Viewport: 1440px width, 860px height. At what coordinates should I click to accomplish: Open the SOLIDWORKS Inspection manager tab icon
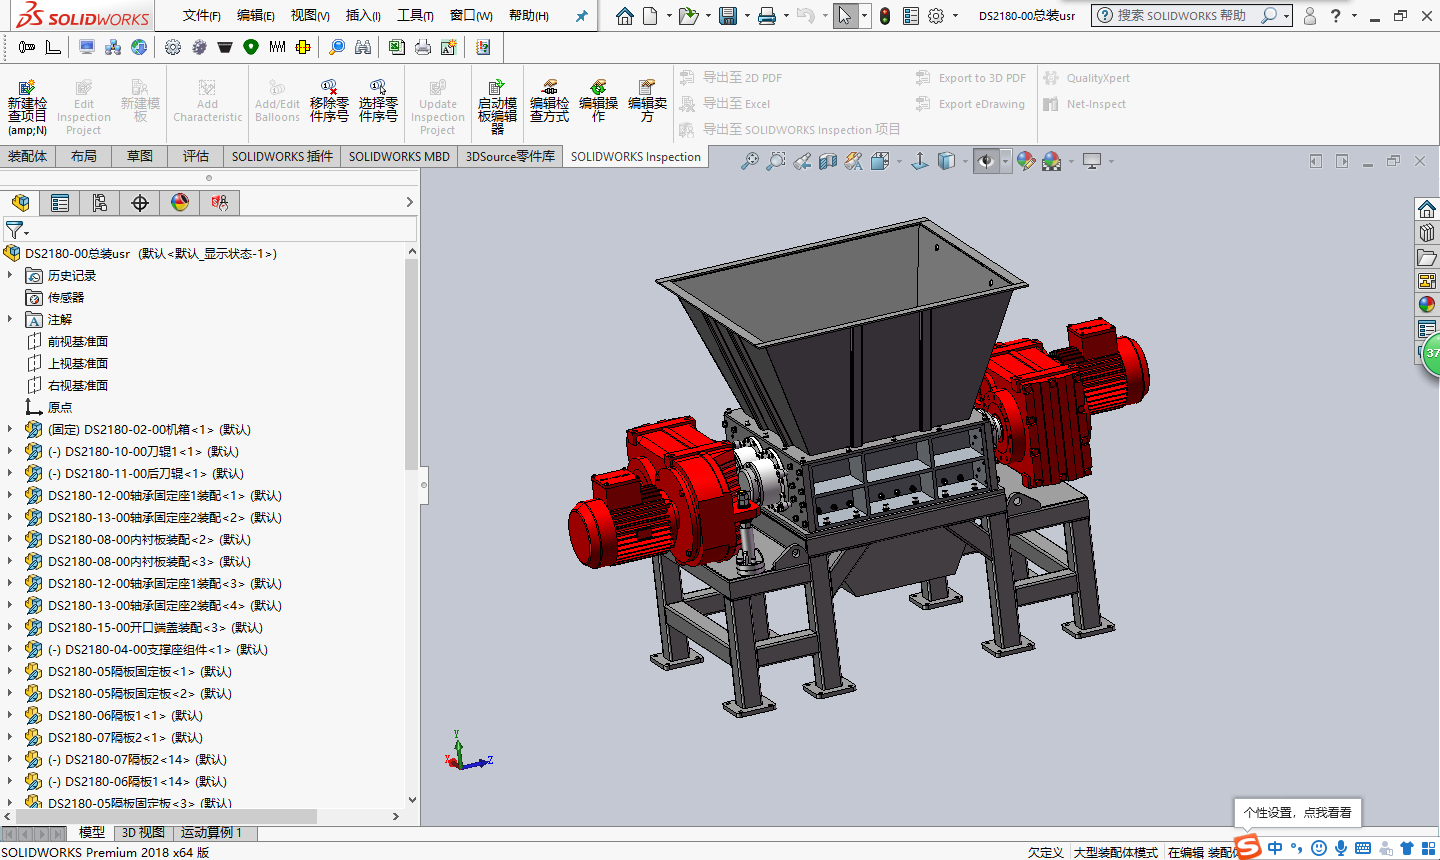pyautogui.click(x=220, y=203)
